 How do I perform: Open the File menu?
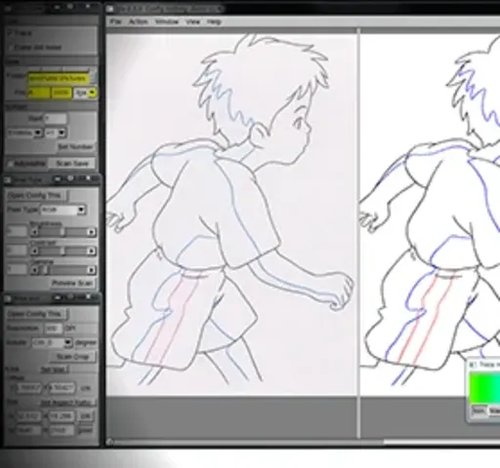[x=115, y=22]
